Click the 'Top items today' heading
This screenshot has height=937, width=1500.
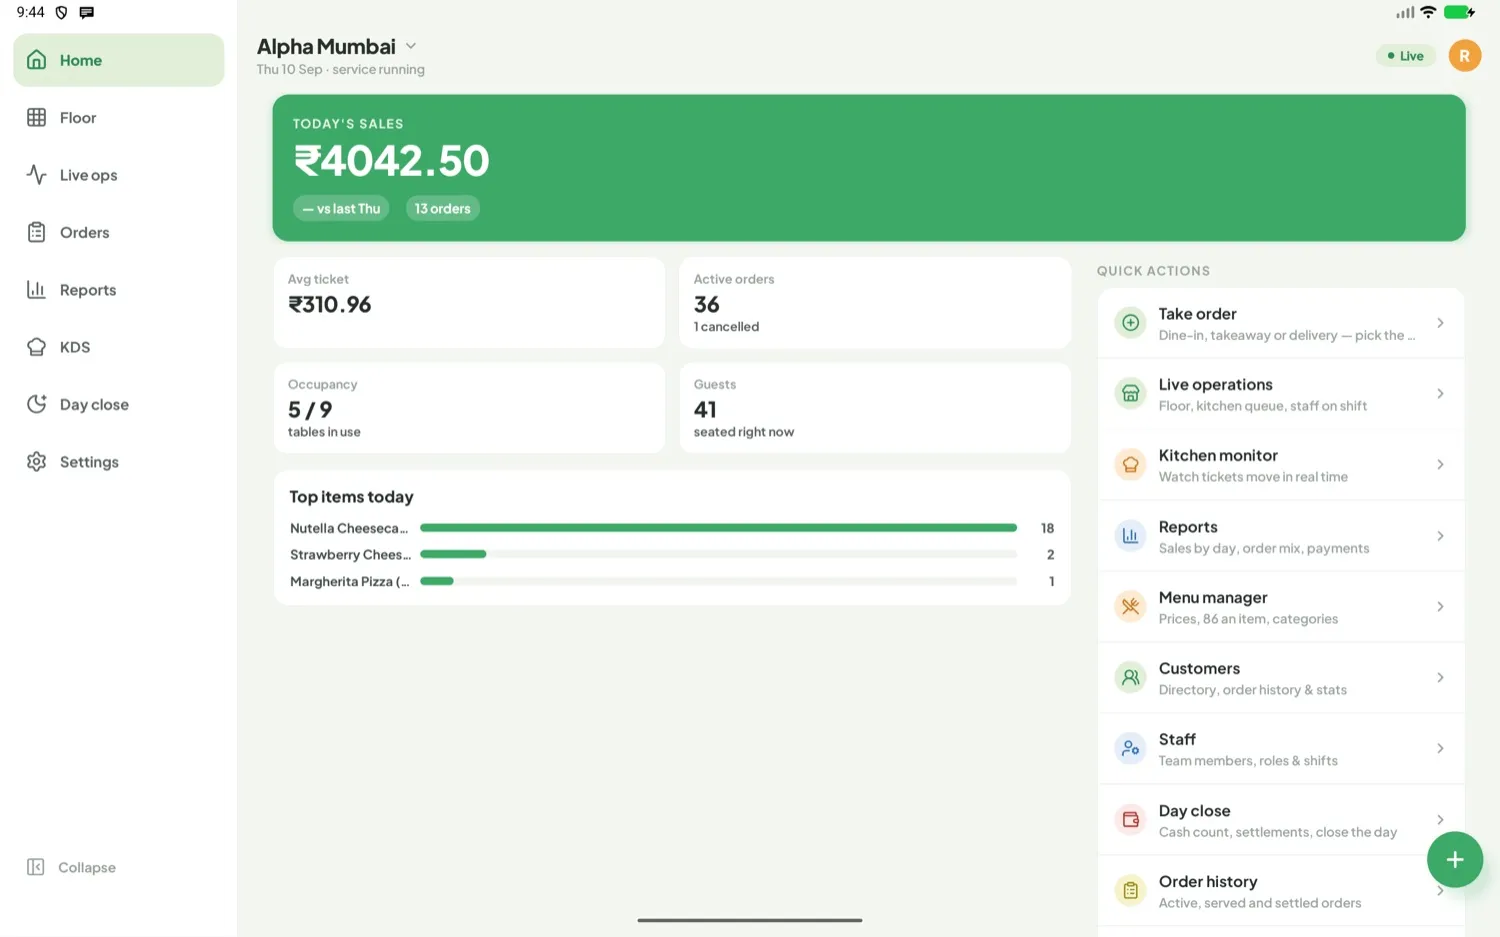pos(351,497)
